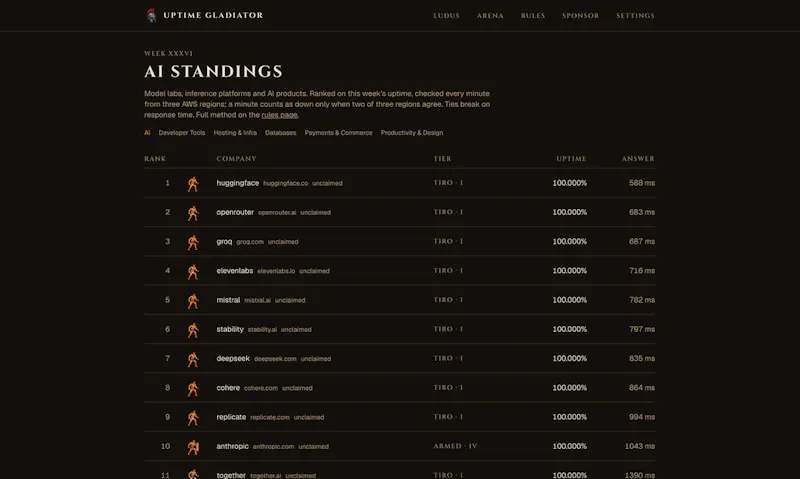Click the 683 ms answer time
This screenshot has height=479, width=800.
click(642, 212)
